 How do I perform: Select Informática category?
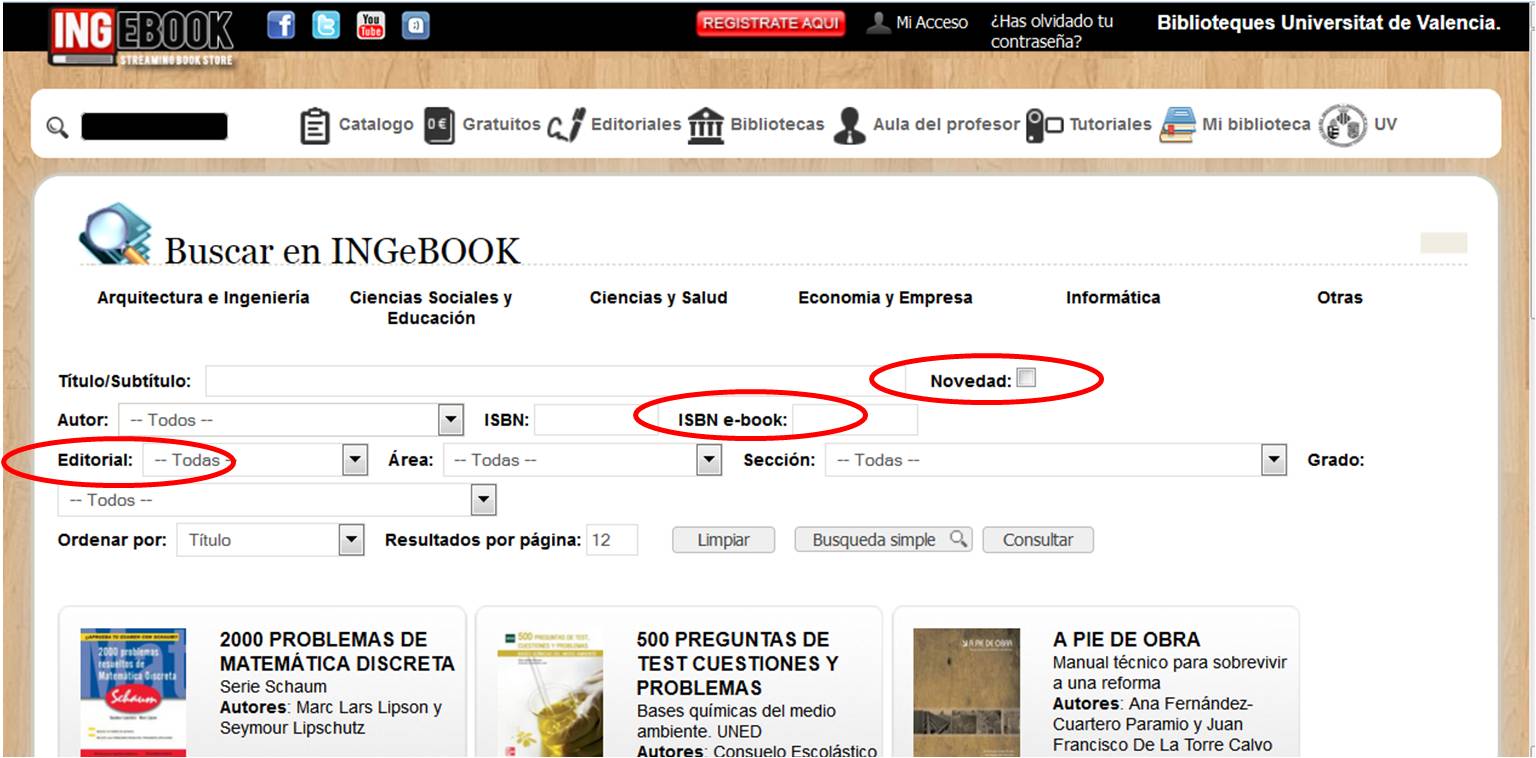1113,298
